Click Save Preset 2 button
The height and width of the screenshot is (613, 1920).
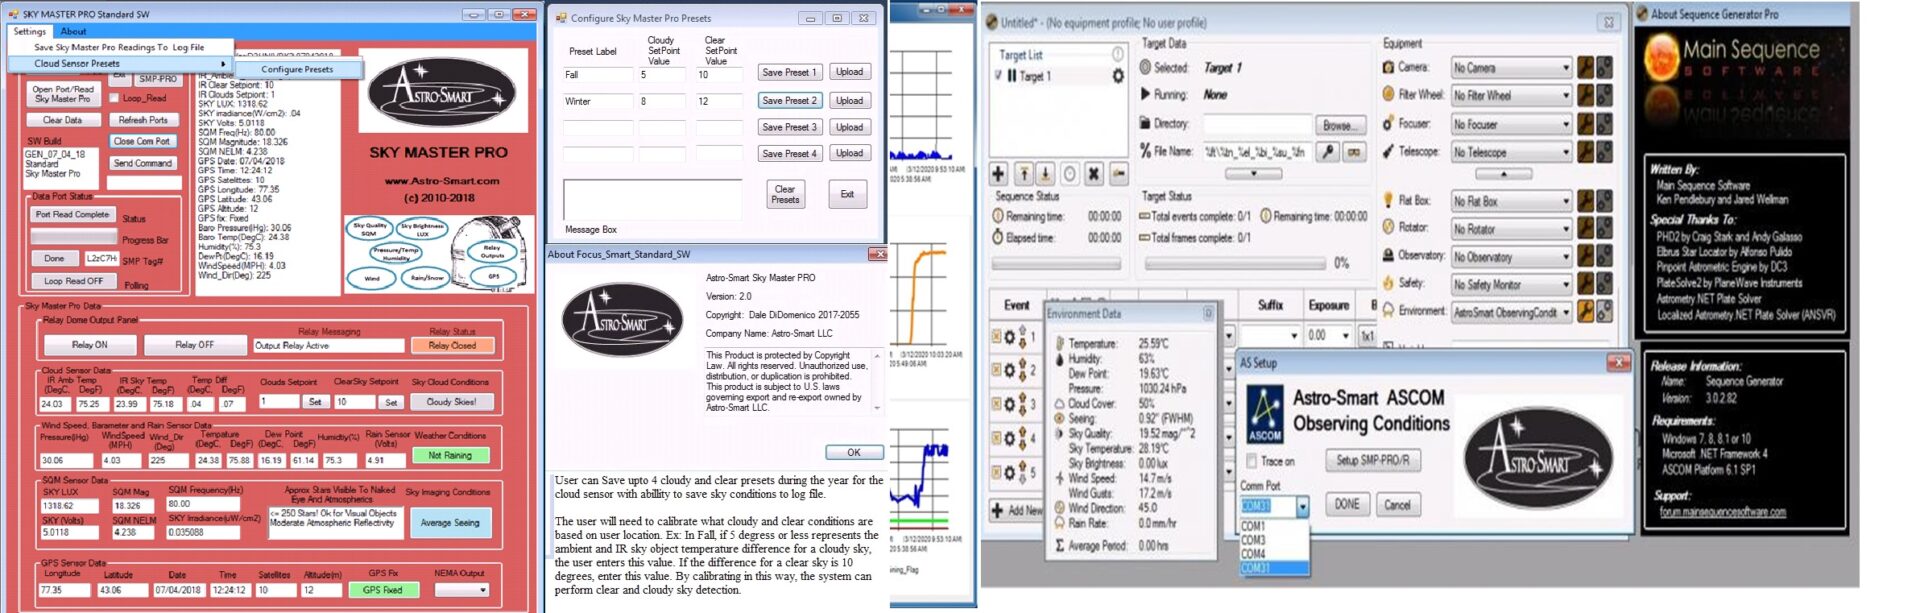790,100
